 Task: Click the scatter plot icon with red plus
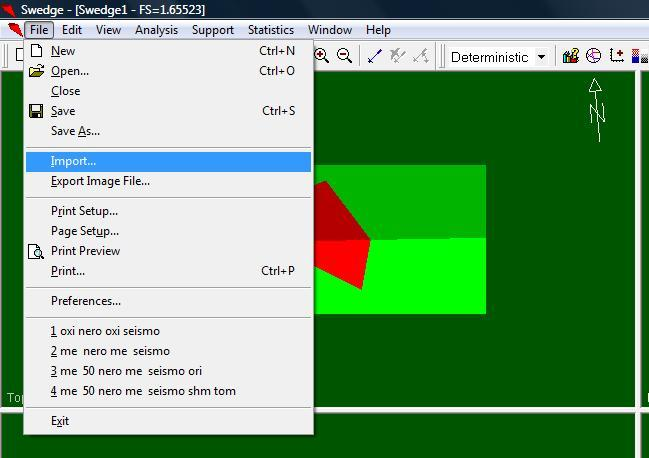(617, 56)
